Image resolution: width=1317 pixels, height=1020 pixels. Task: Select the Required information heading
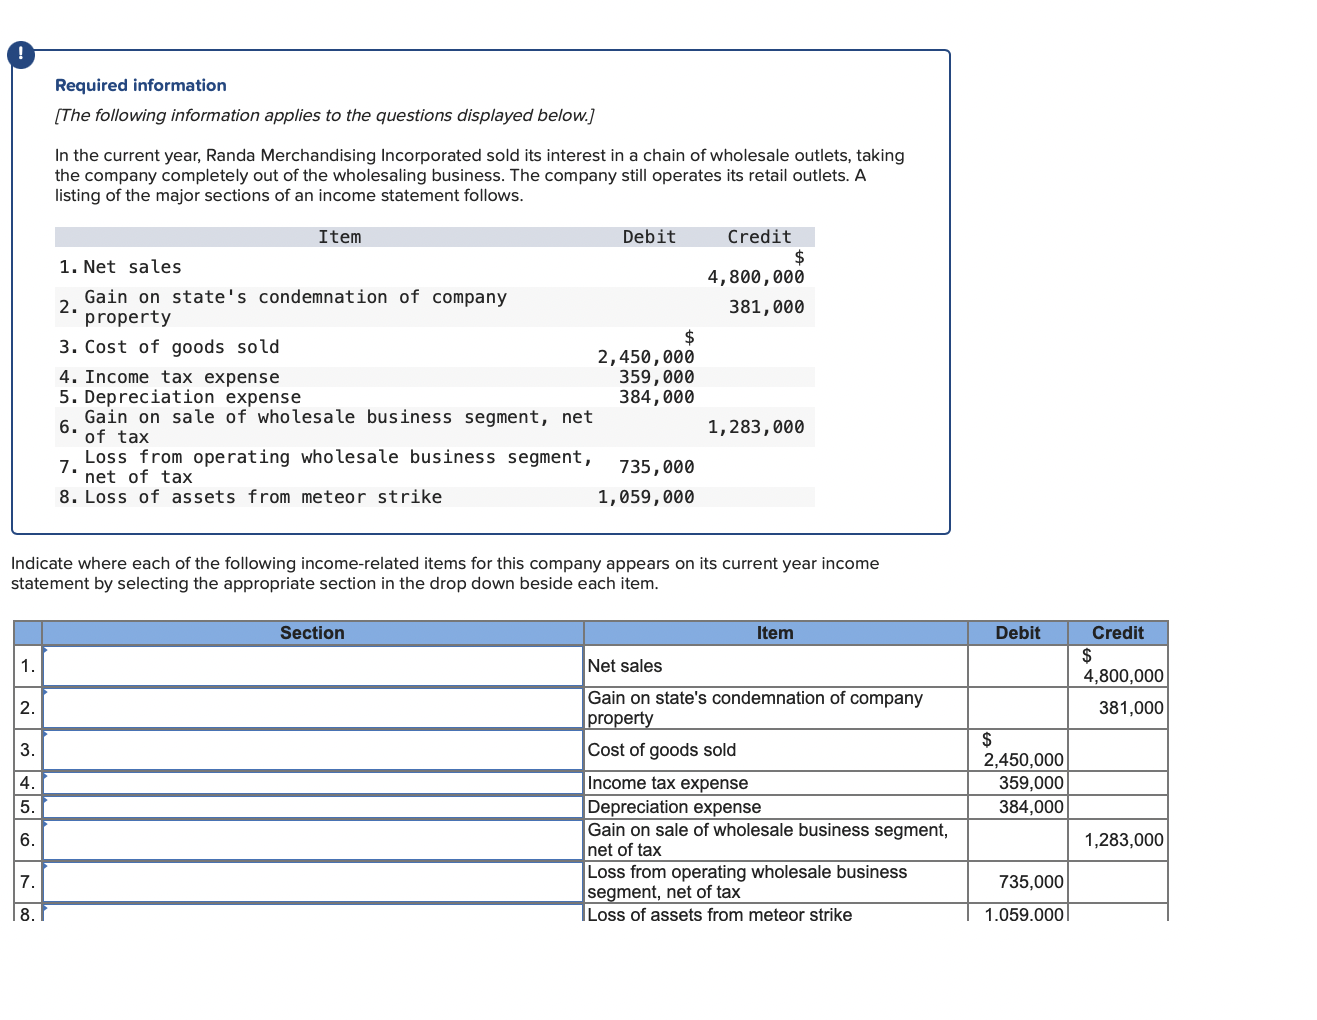(140, 85)
